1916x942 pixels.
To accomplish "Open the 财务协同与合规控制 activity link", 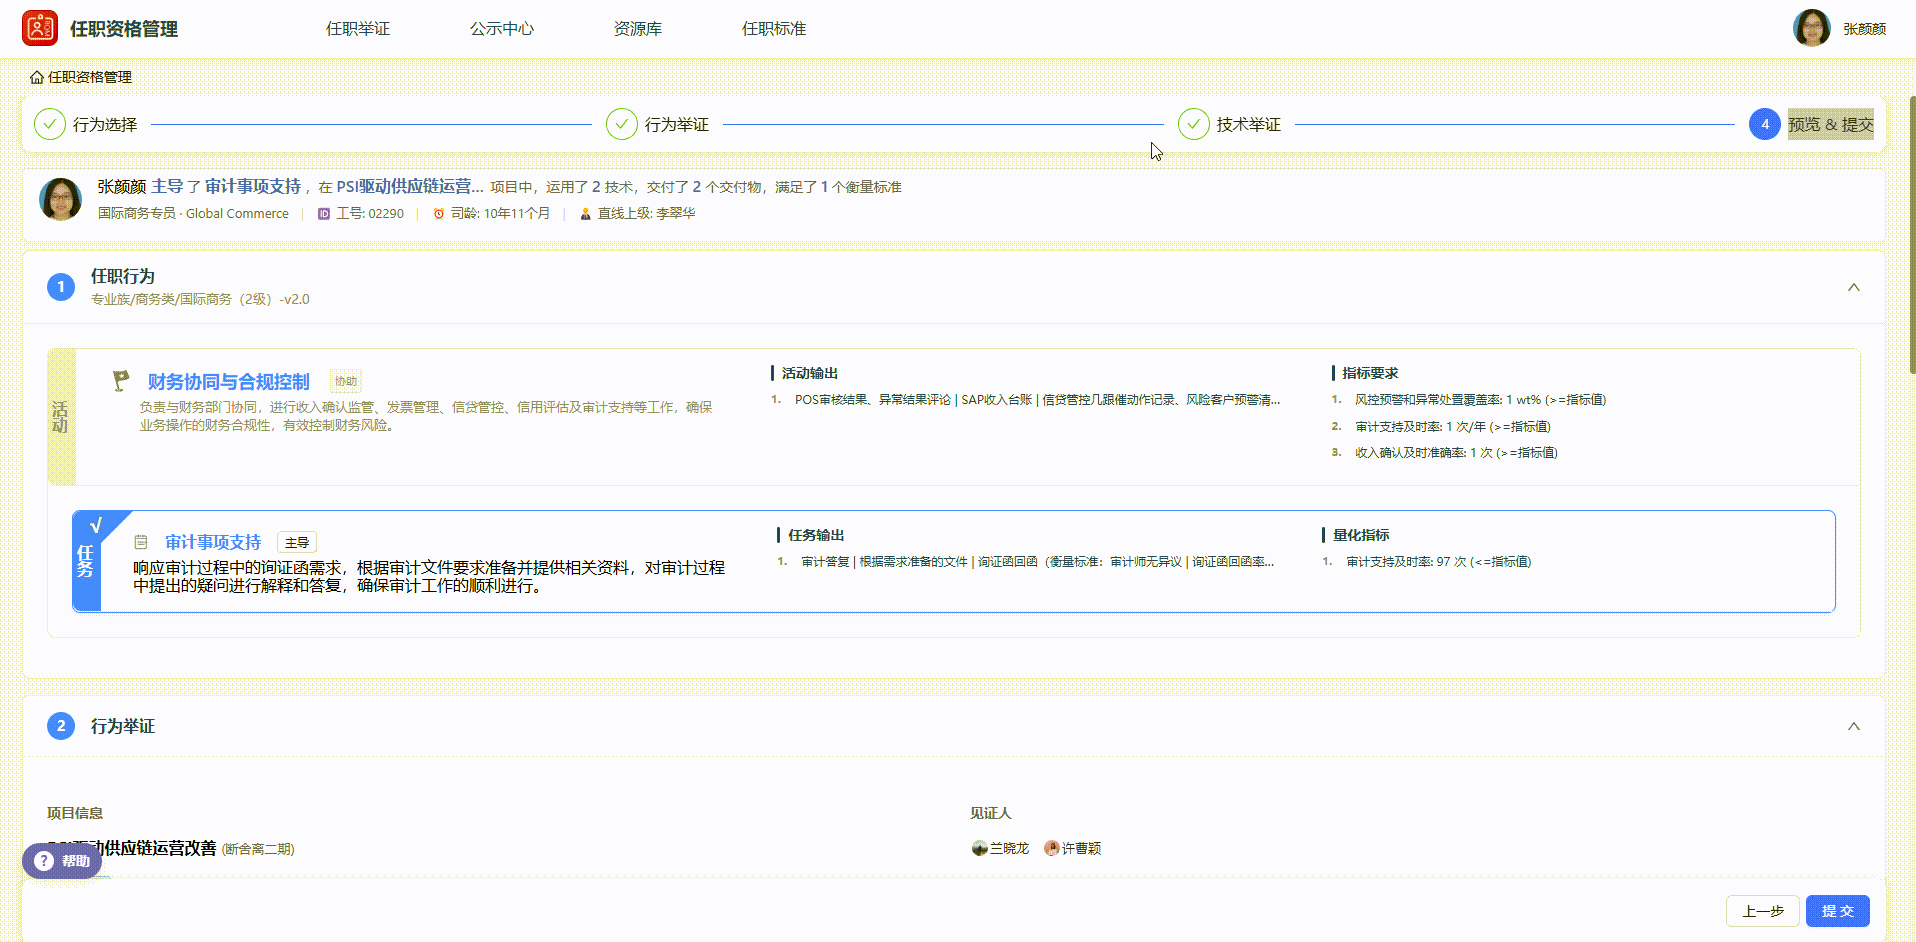I will (228, 382).
